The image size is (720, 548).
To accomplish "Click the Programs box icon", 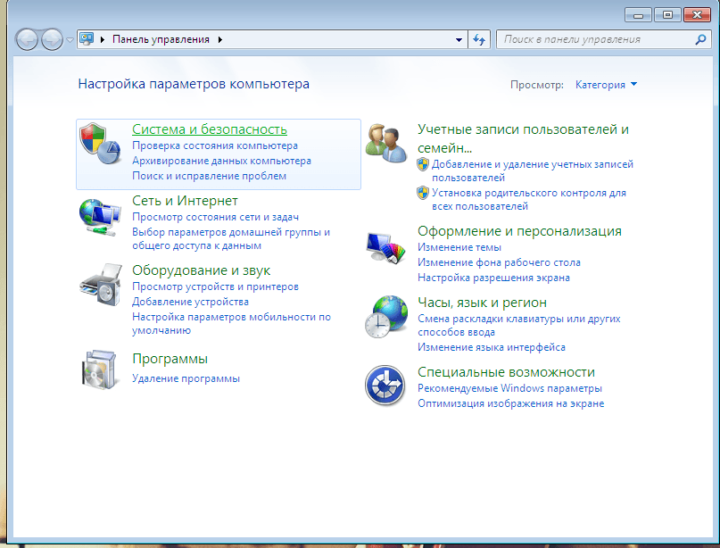I will pyautogui.click(x=99, y=369).
